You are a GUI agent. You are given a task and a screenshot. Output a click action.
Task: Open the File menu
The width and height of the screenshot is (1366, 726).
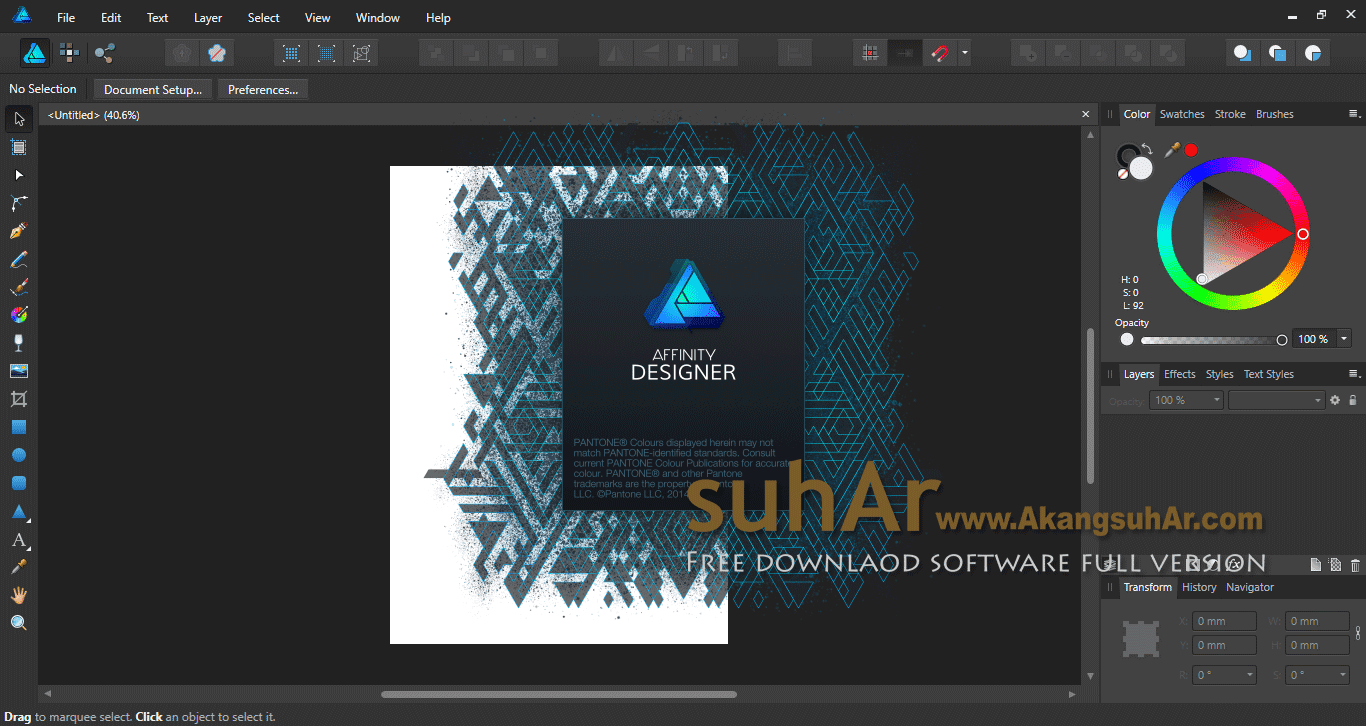pos(66,18)
